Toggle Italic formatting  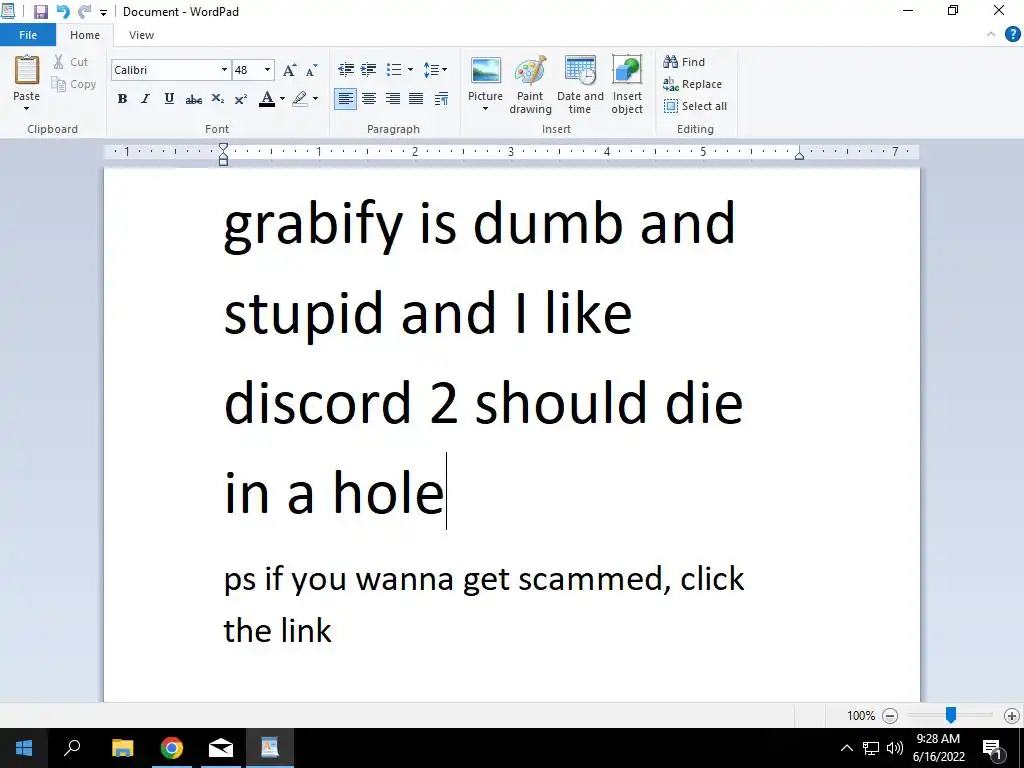pos(145,99)
